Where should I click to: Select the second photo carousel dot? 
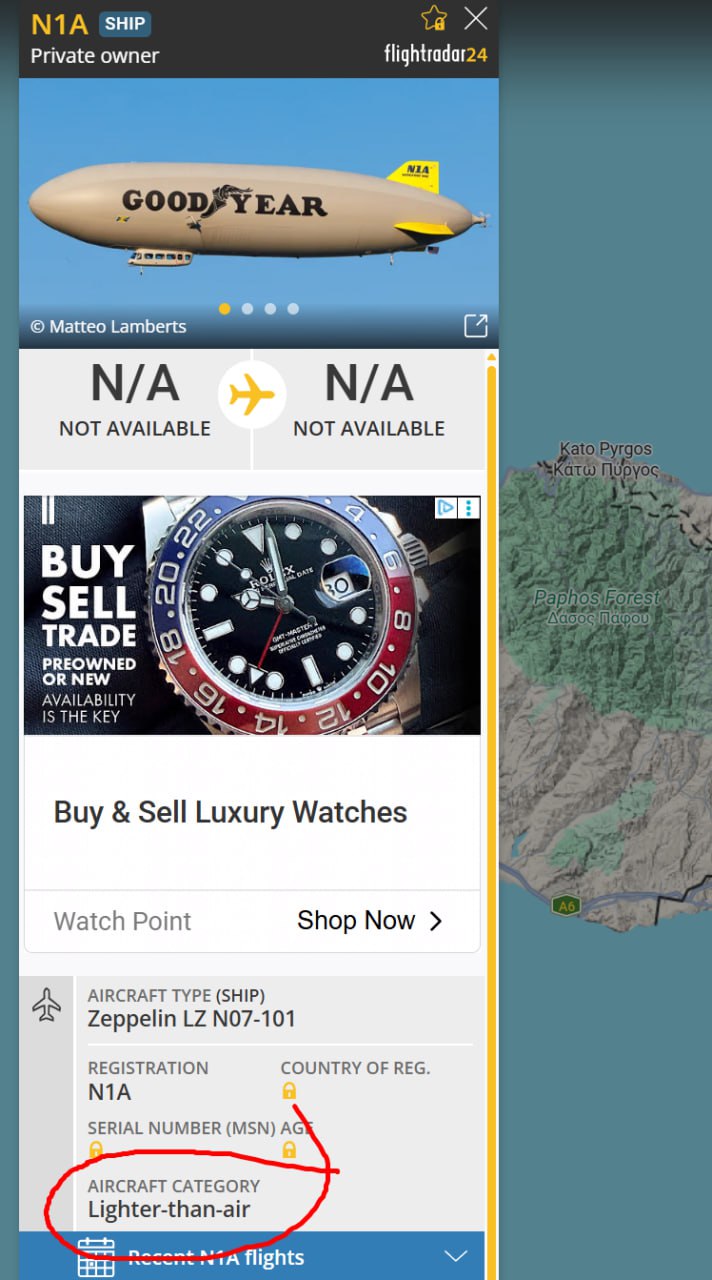click(x=247, y=309)
